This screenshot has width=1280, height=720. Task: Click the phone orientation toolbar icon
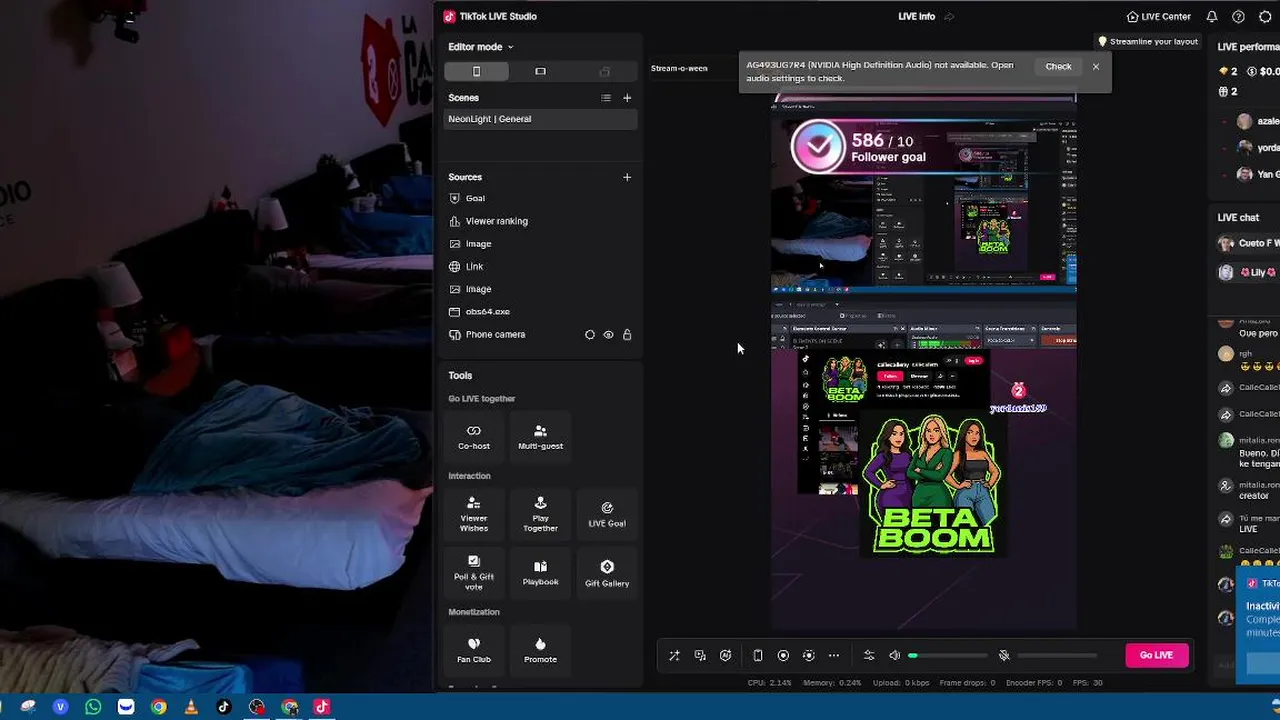758,656
